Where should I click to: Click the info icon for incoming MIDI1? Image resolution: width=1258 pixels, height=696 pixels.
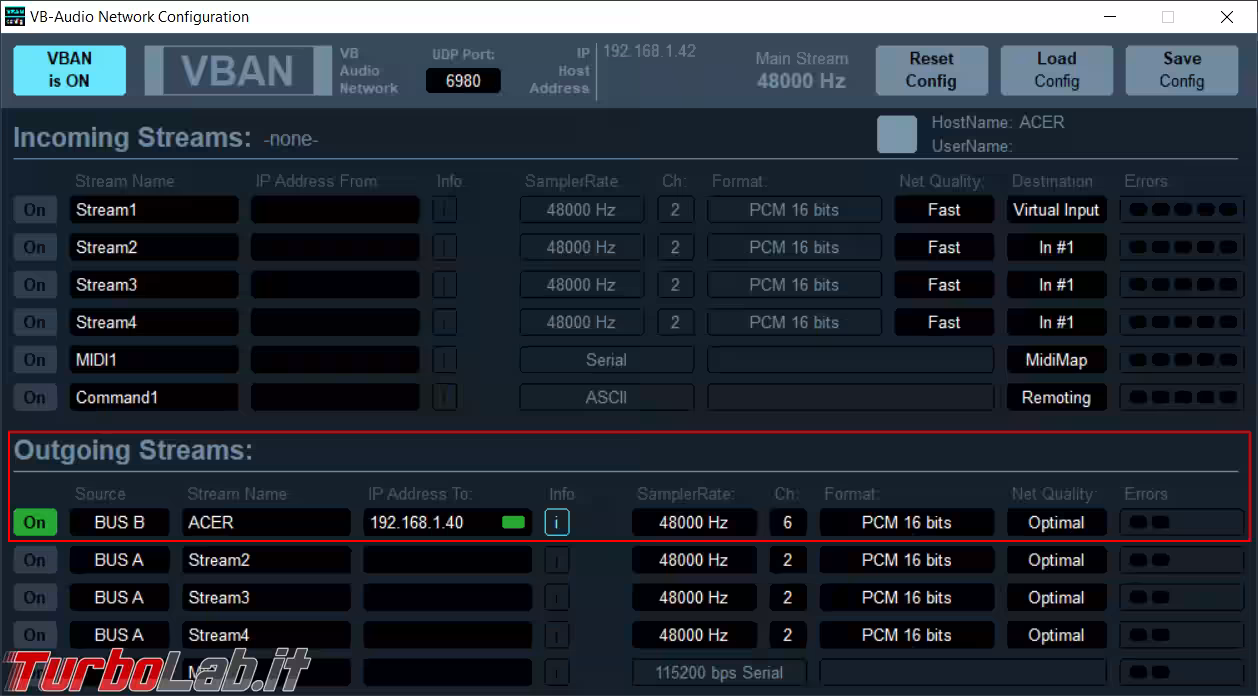click(x=444, y=360)
